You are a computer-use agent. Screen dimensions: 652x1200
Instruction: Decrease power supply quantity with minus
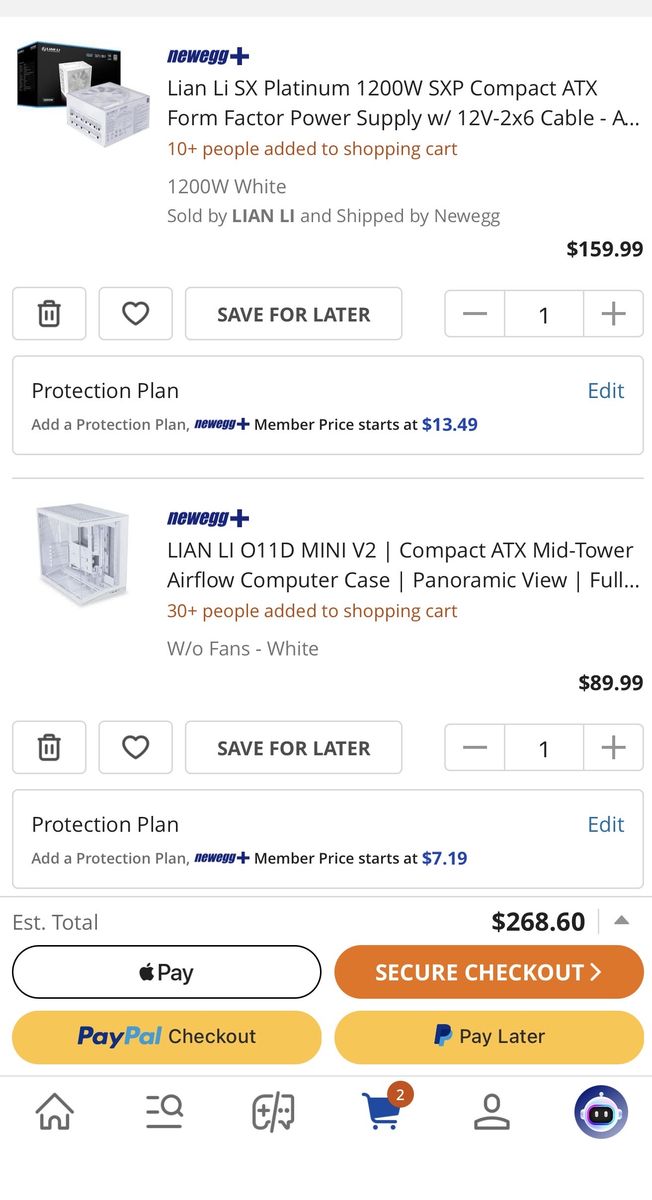click(475, 314)
